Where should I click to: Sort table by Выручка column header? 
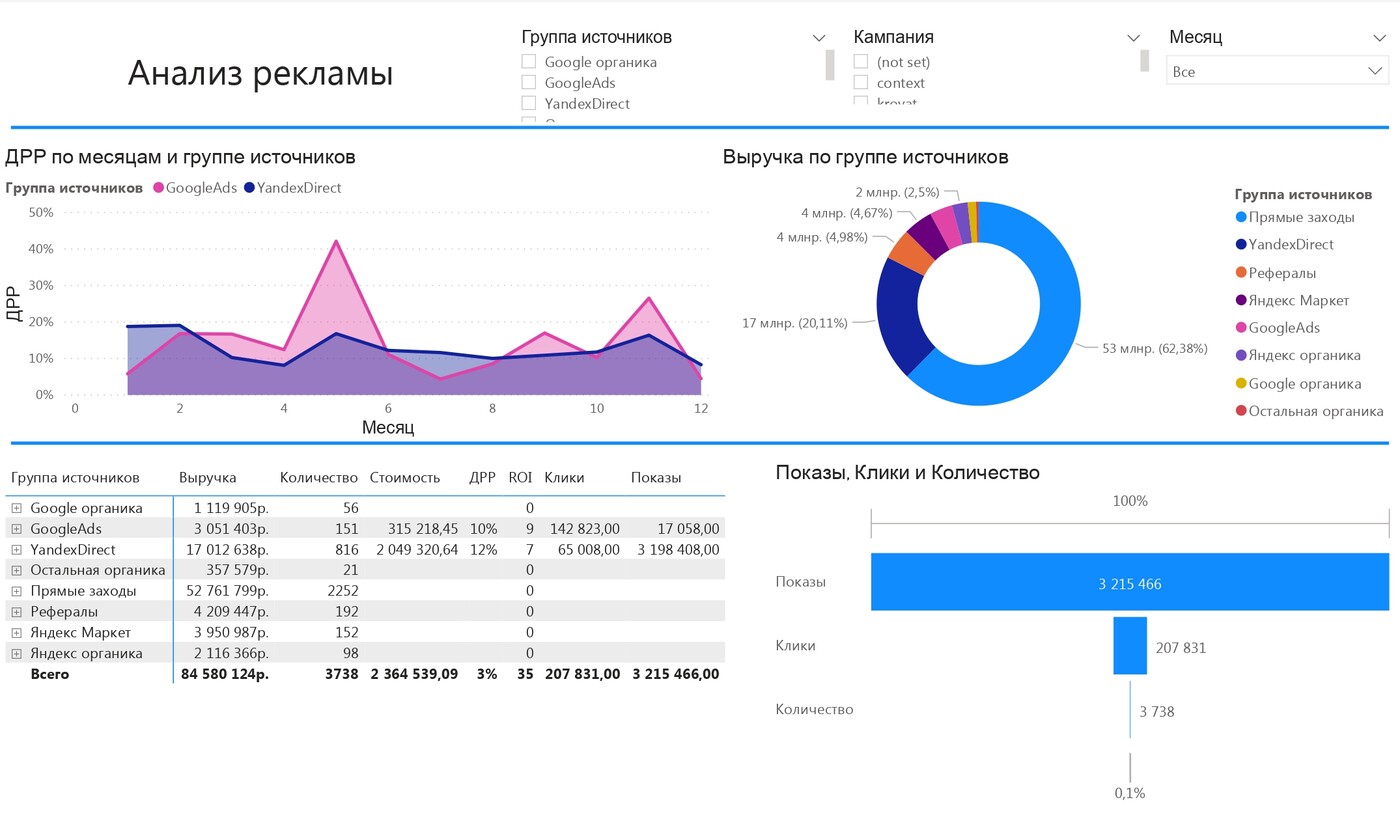pyautogui.click(x=207, y=478)
